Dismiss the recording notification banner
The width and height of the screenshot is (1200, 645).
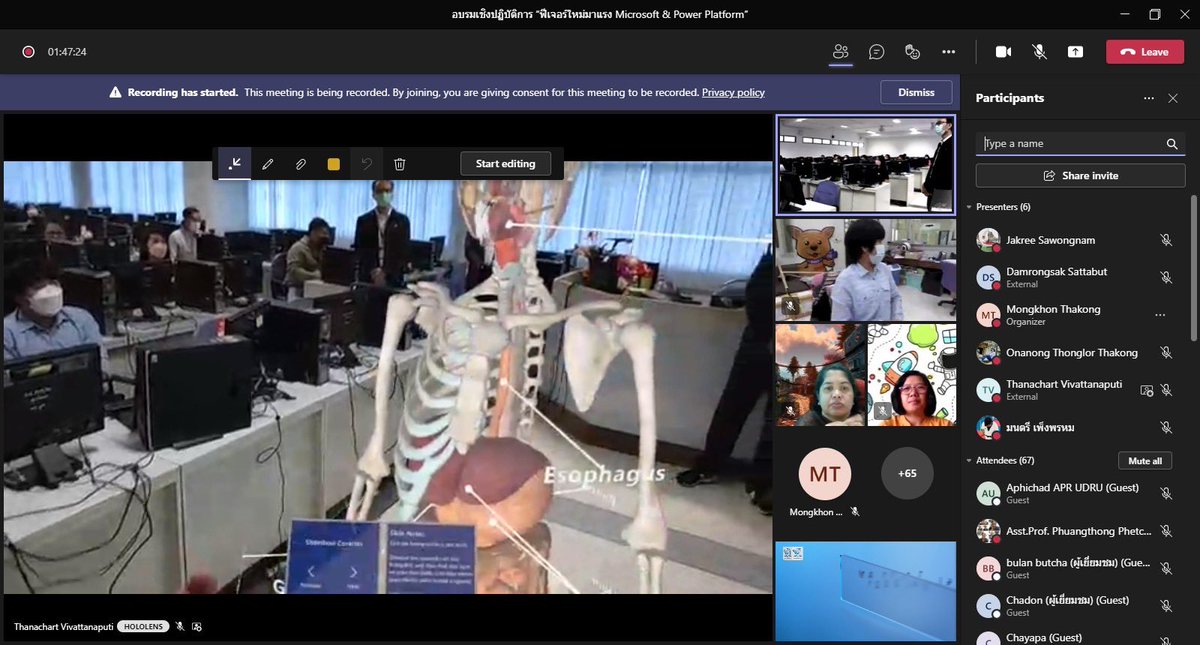pos(916,92)
